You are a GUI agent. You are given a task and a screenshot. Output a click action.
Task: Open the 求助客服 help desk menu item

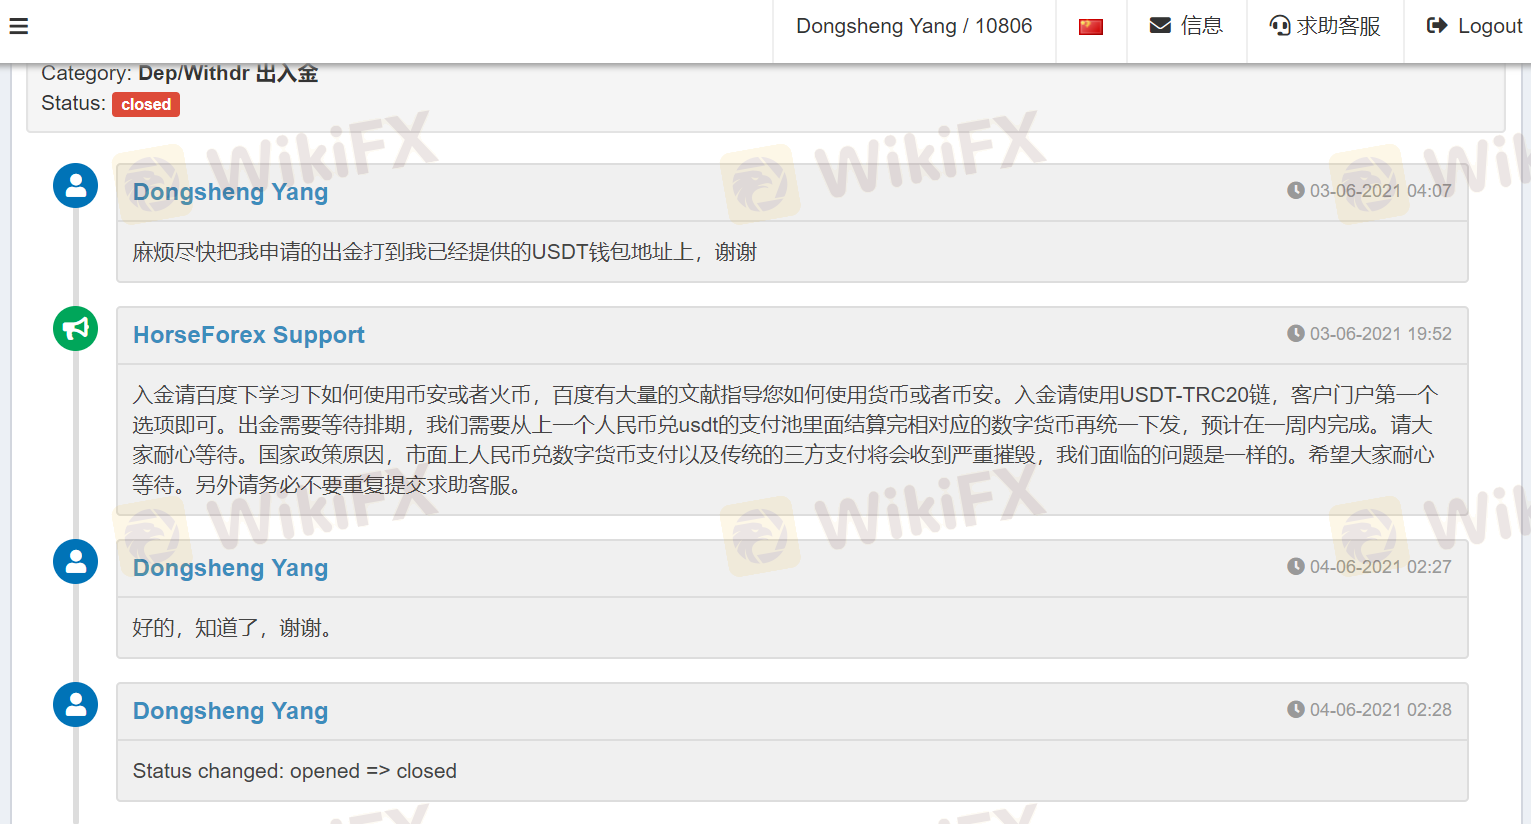(1325, 27)
